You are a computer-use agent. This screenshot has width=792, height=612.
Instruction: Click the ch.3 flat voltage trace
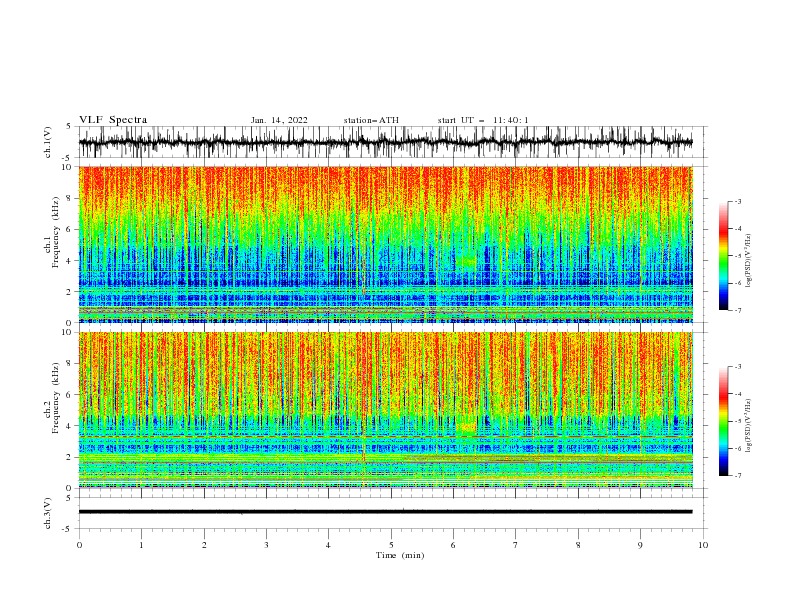click(x=385, y=512)
